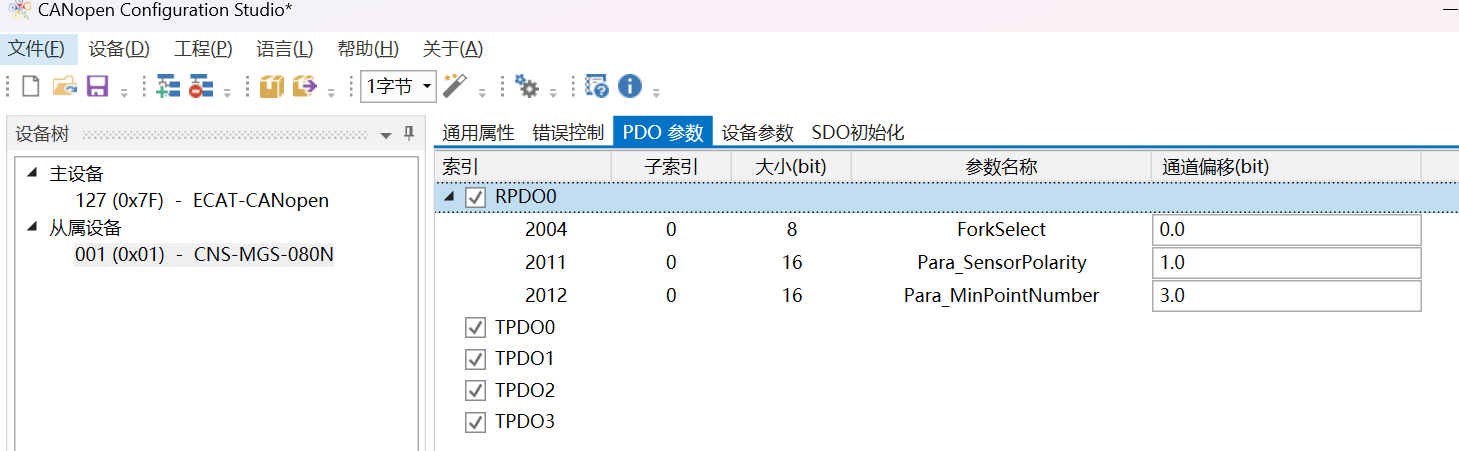Click index value 2004
The height and width of the screenshot is (451, 1459).
tap(546, 230)
